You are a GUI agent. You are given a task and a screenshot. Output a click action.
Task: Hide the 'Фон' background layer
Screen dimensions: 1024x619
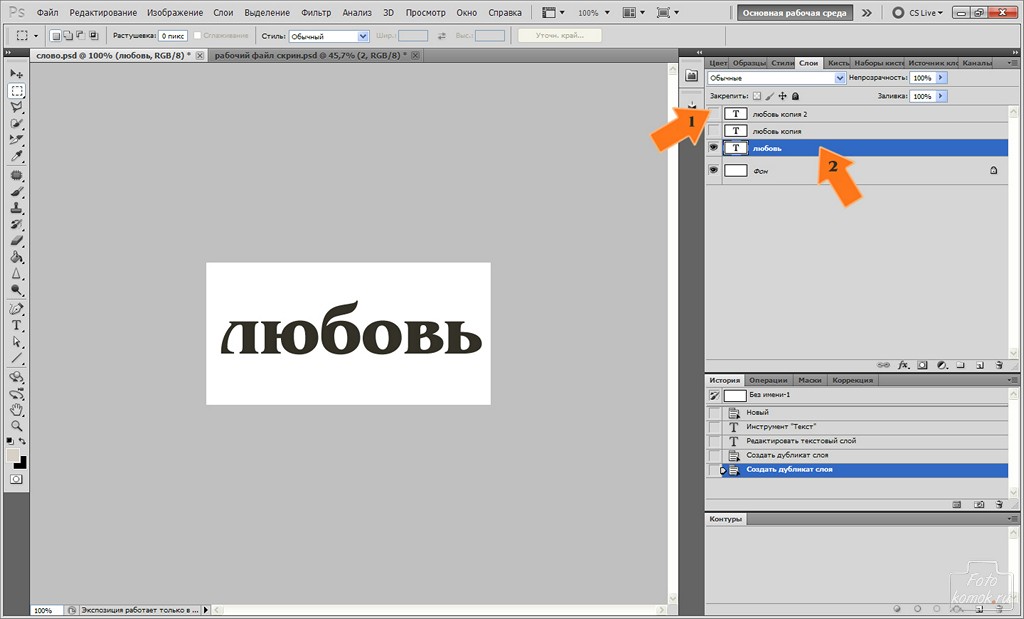pyautogui.click(x=714, y=170)
